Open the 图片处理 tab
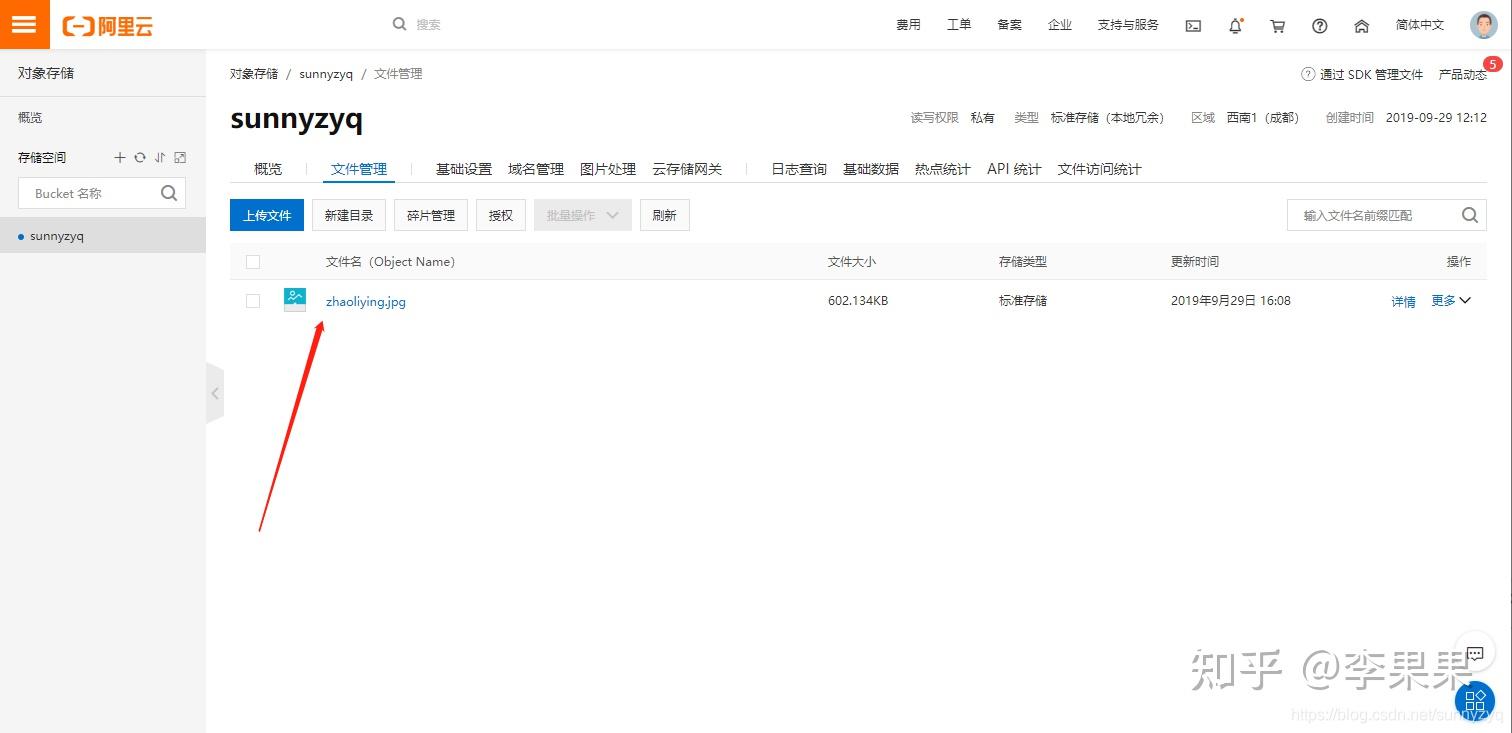1512x733 pixels. pyautogui.click(x=608, y=169)
